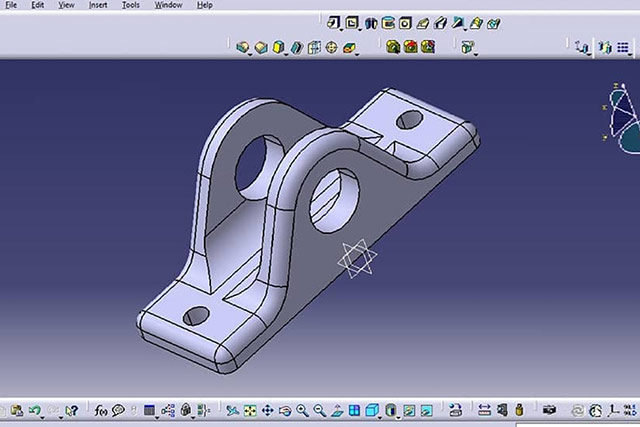Open the Edit menu
Viewport: 640px width, 427px height.
pyautogui.click(x=38, y=5)
